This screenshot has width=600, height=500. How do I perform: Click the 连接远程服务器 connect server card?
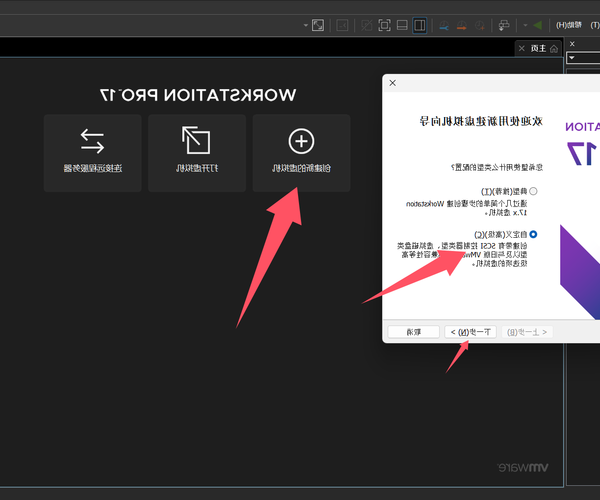coord(93,153)
